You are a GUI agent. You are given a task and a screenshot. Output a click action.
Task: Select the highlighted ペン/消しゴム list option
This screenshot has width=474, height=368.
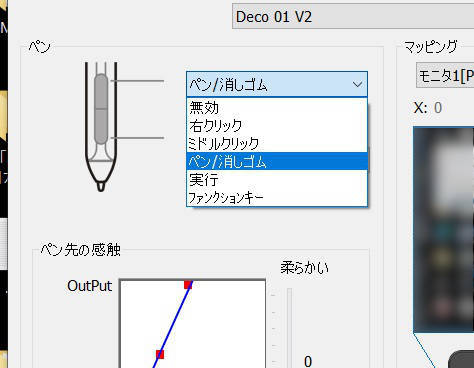pos(277,161)
